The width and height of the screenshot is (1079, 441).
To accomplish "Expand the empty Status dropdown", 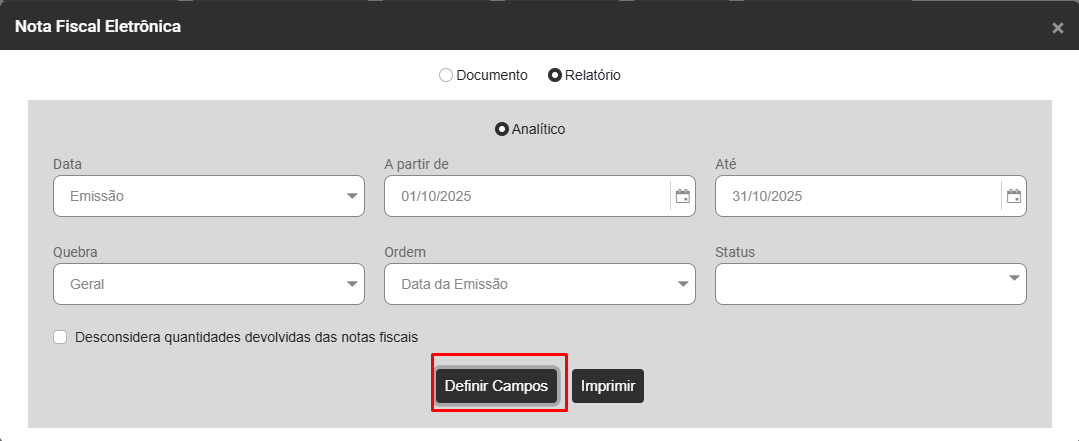I will (x=870, y=284).
